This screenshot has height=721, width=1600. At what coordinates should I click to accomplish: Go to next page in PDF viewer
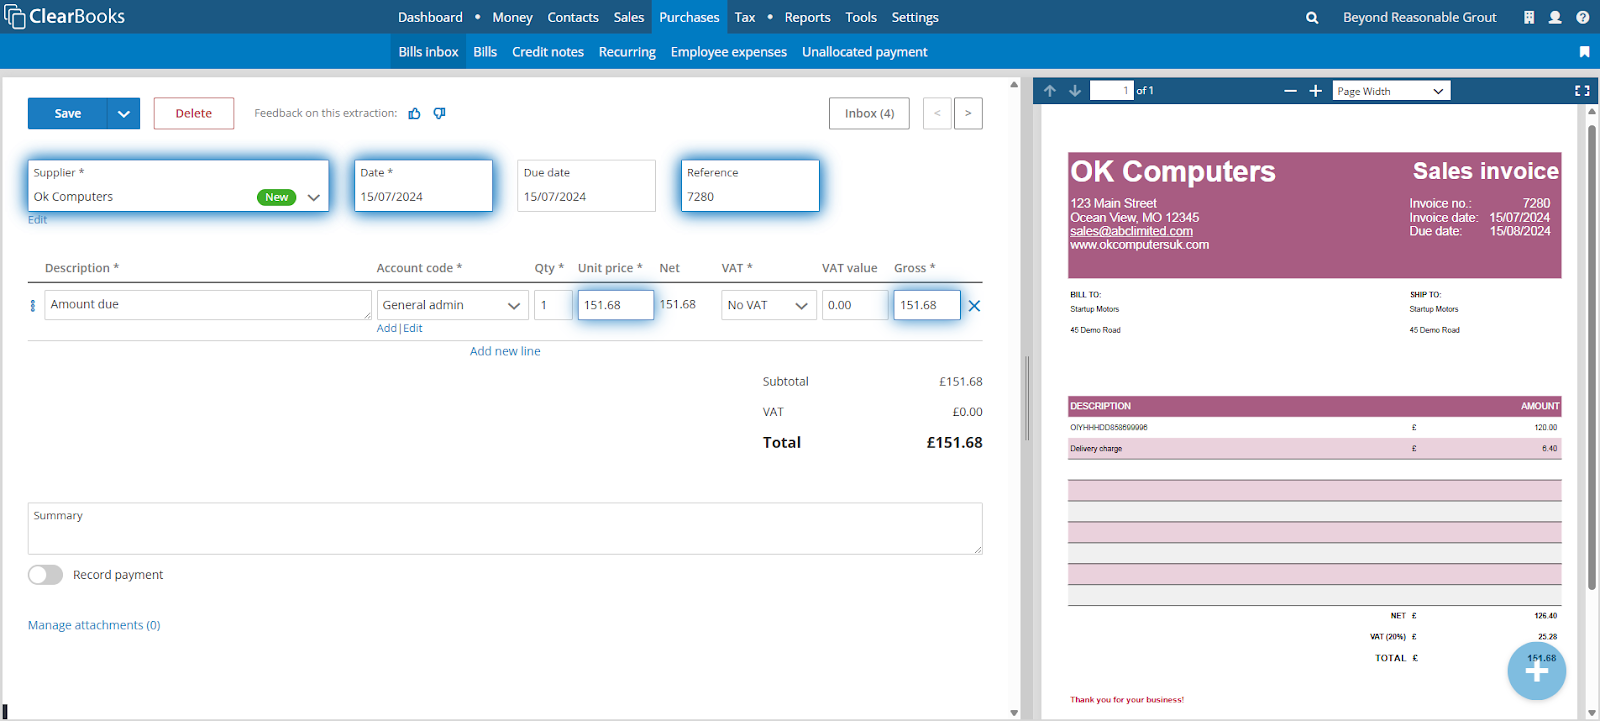[x=1075, y=90]
